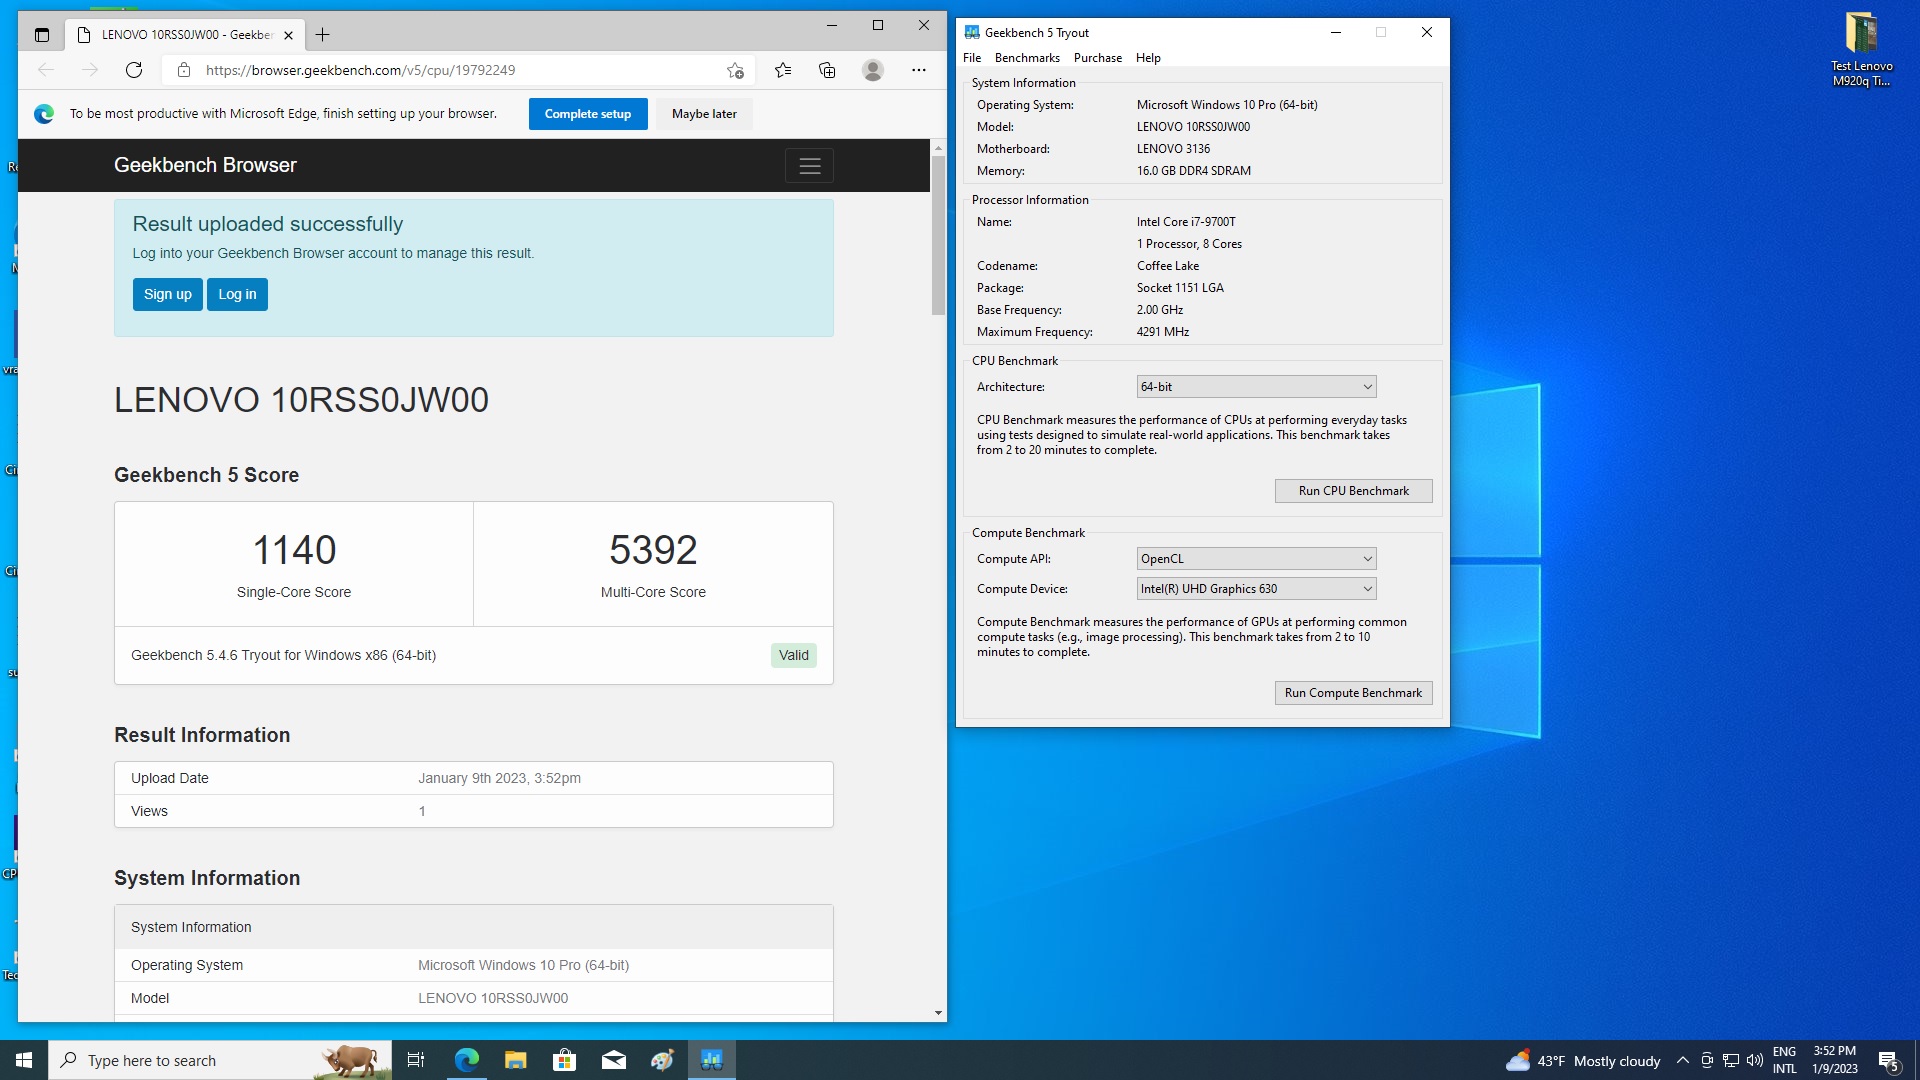Click the ENG INTL language indicator
Viewport: 1920px width, 1080px height.
(1784, 1060)
